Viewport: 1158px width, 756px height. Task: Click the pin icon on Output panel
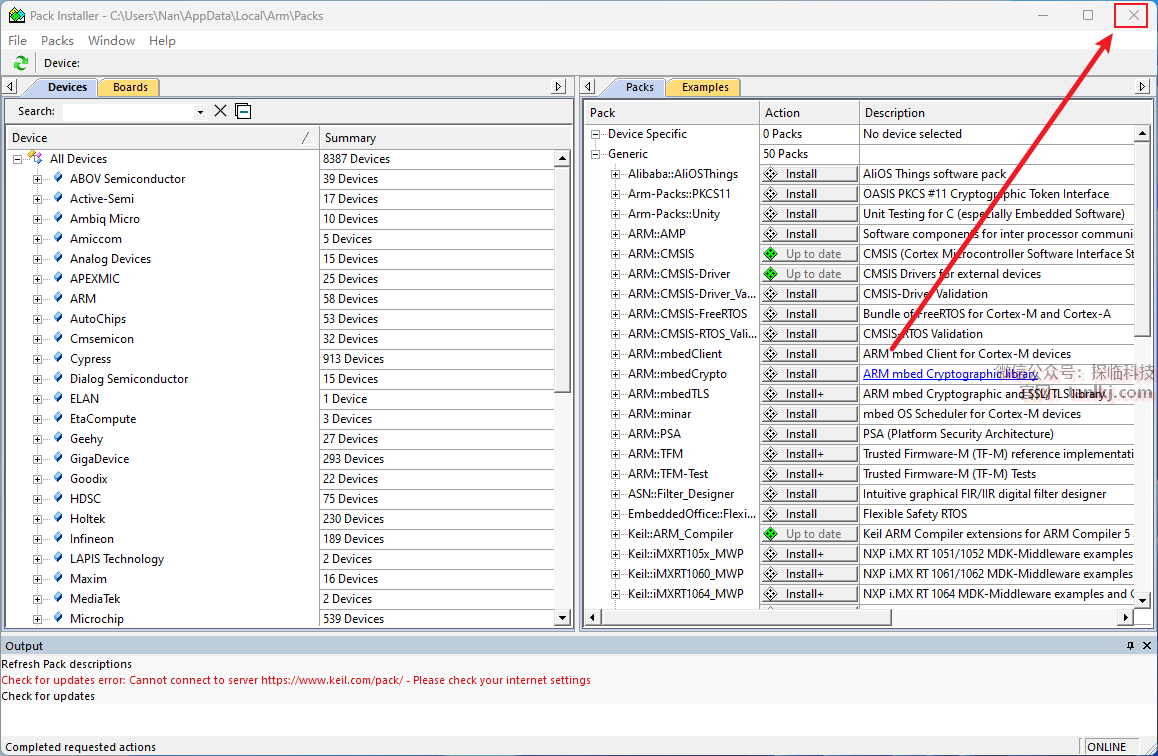coord(1130,646)
